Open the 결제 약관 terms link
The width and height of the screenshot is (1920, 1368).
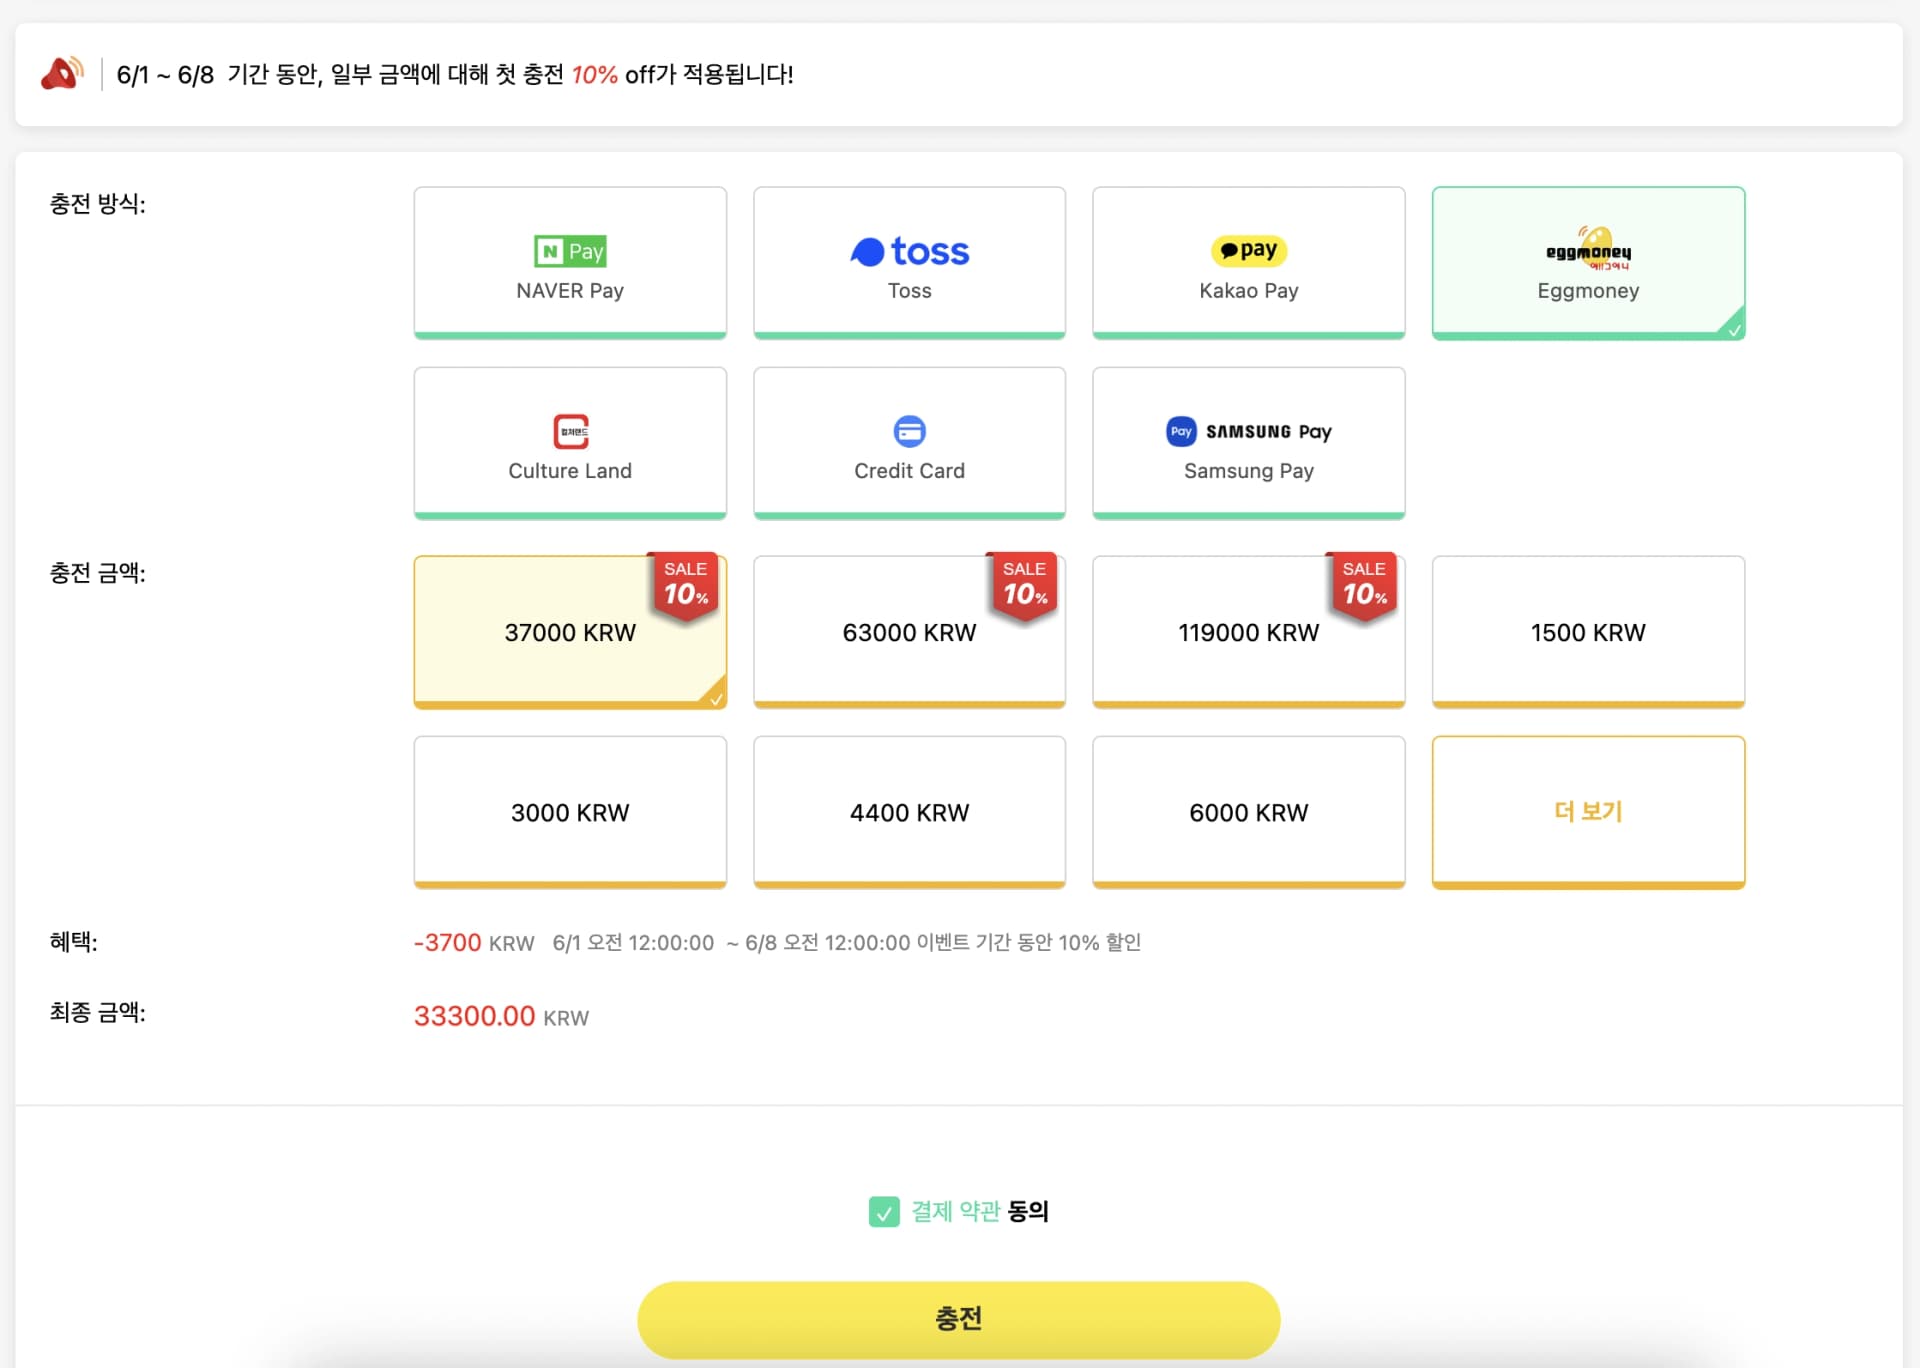(955, 1211)
